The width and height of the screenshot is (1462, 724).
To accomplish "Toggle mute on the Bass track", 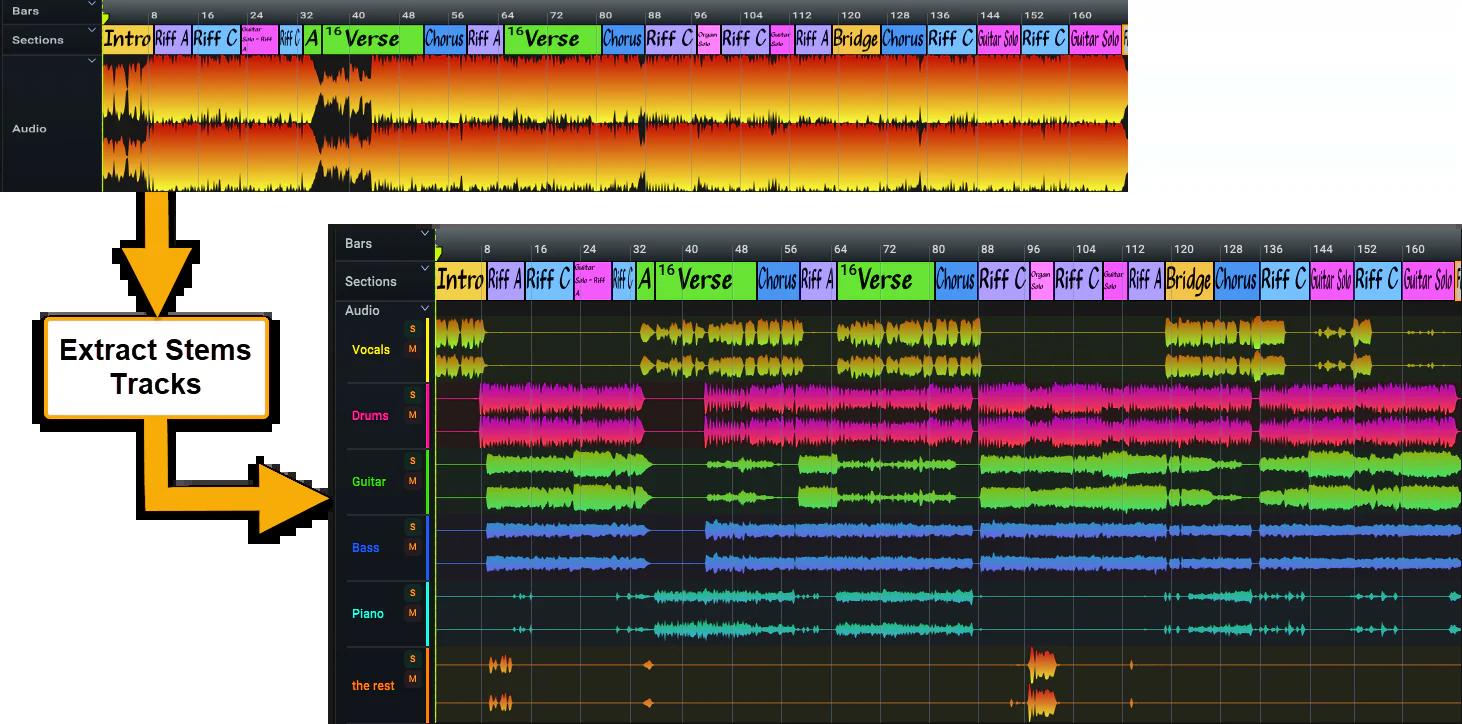I will coord(412,547).
